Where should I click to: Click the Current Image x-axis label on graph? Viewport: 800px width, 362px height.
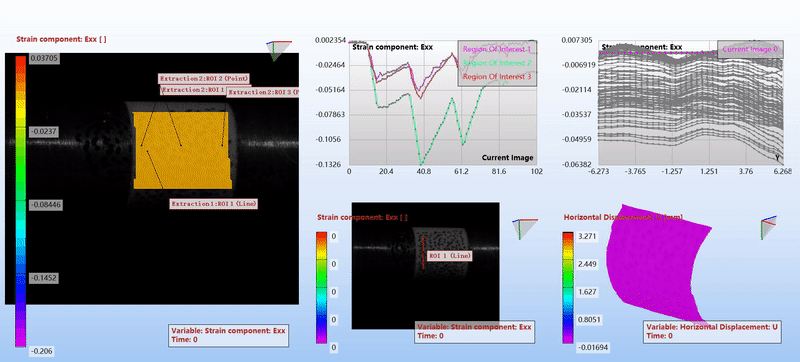508,158
